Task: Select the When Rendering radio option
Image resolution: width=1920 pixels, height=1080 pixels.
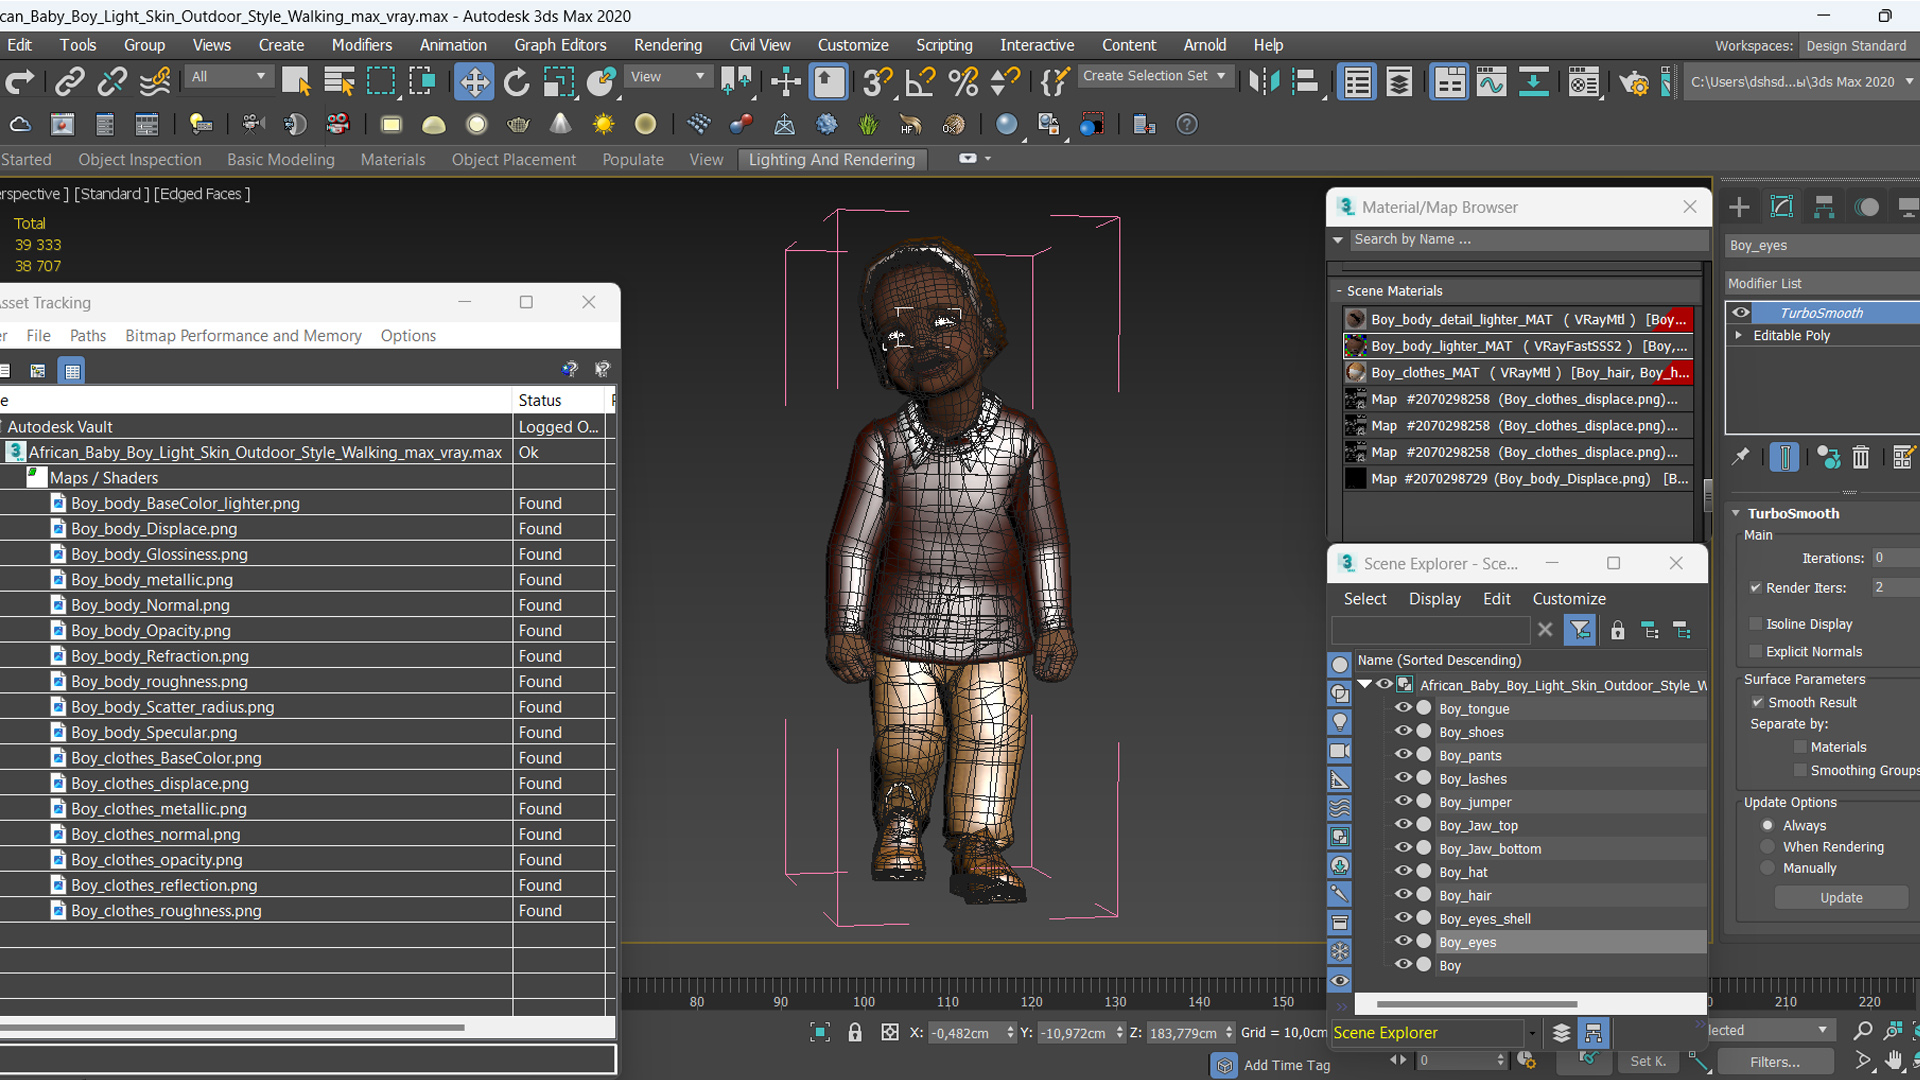Action: (x=1768, y=847)
